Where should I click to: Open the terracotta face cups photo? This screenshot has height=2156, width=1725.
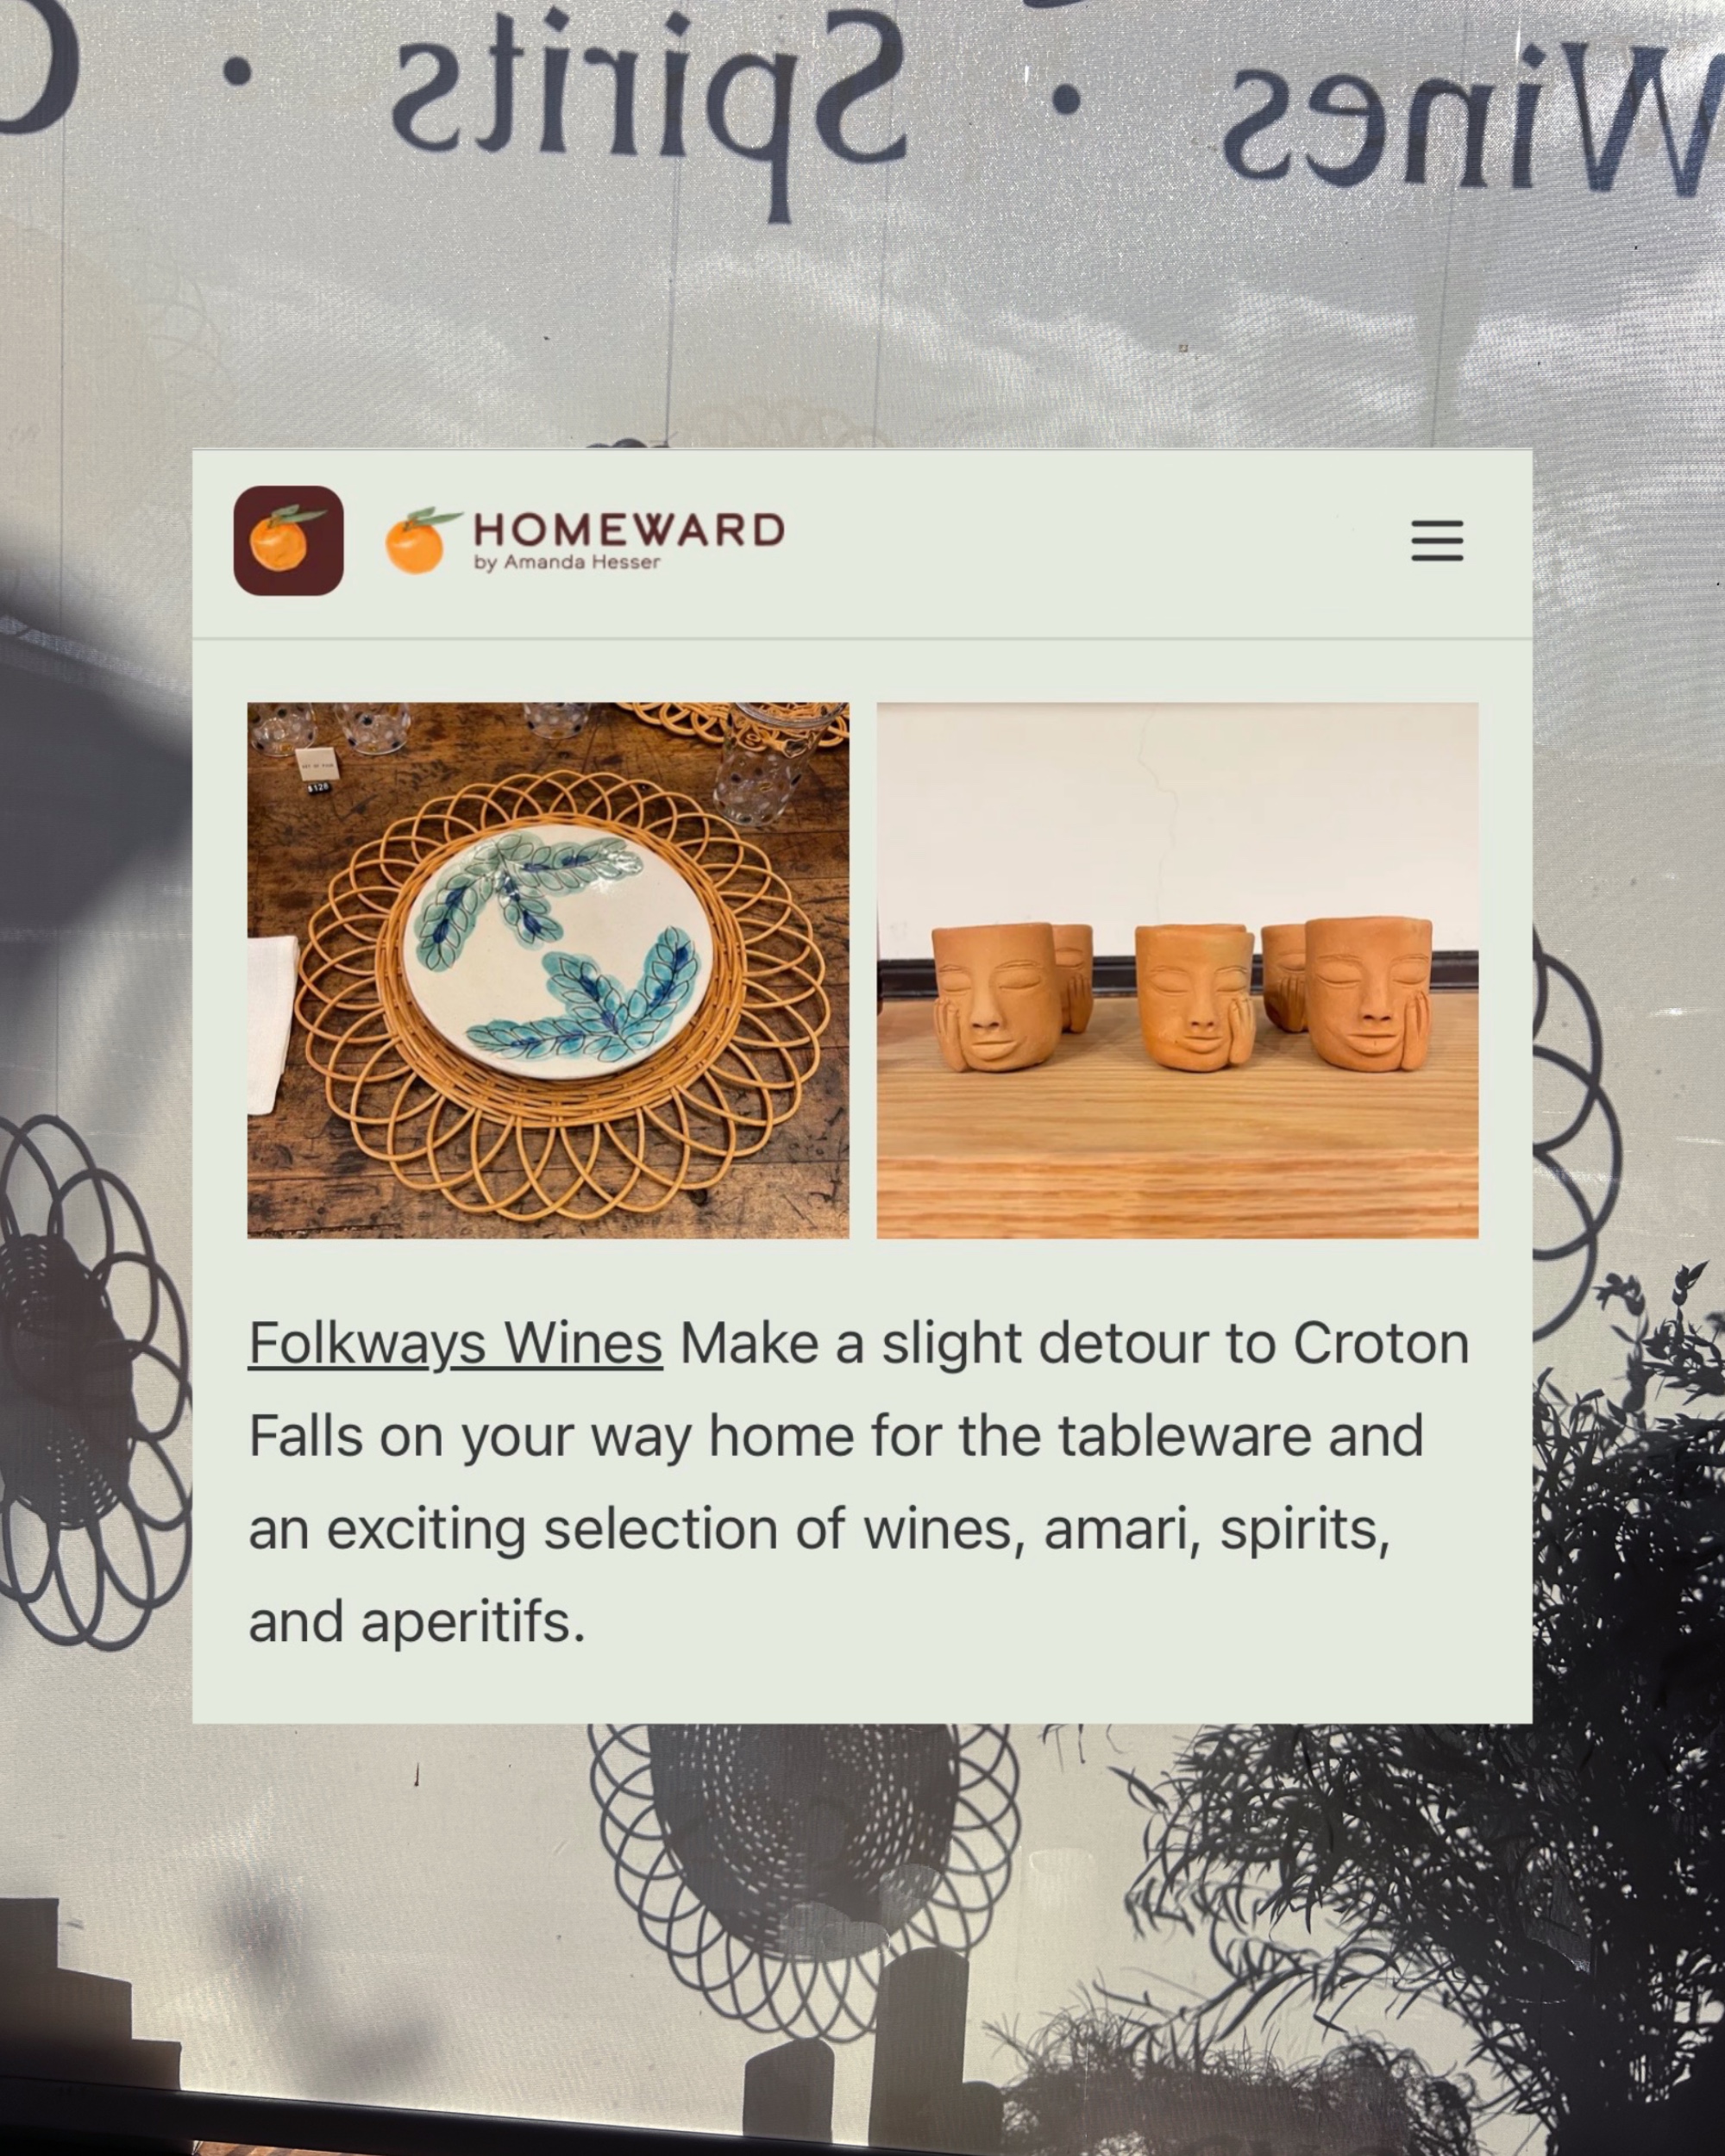(x=1177, y=970)
